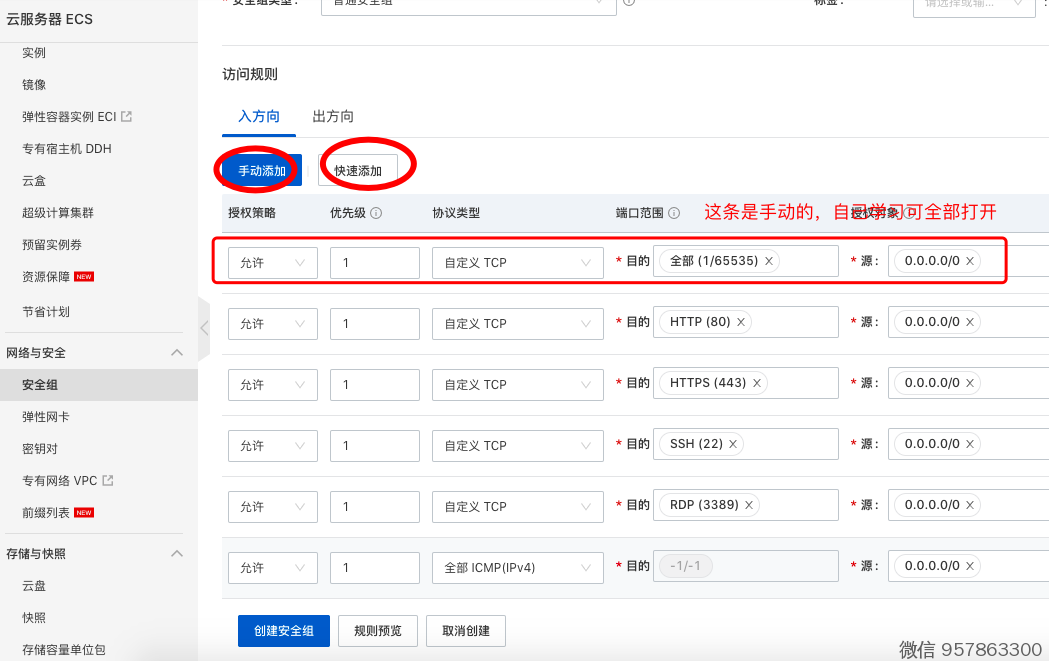Click the 创建安全组 button
The image size is (1049, 661).
coord(284,631)
